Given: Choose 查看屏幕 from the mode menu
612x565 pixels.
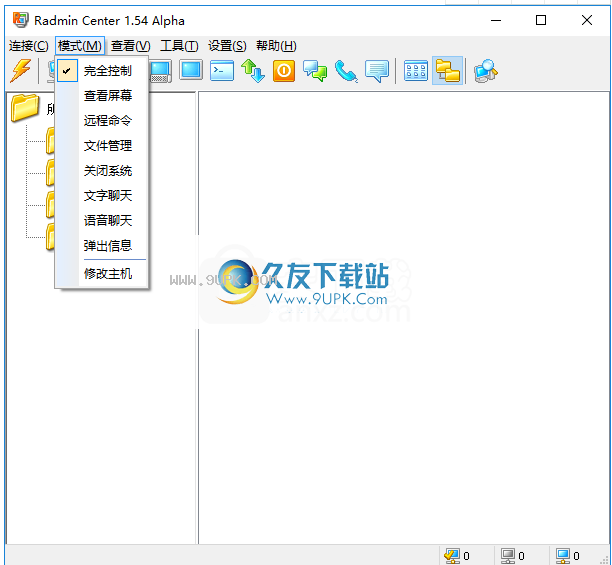Looking at the screenshot, I should pos(101,96).
